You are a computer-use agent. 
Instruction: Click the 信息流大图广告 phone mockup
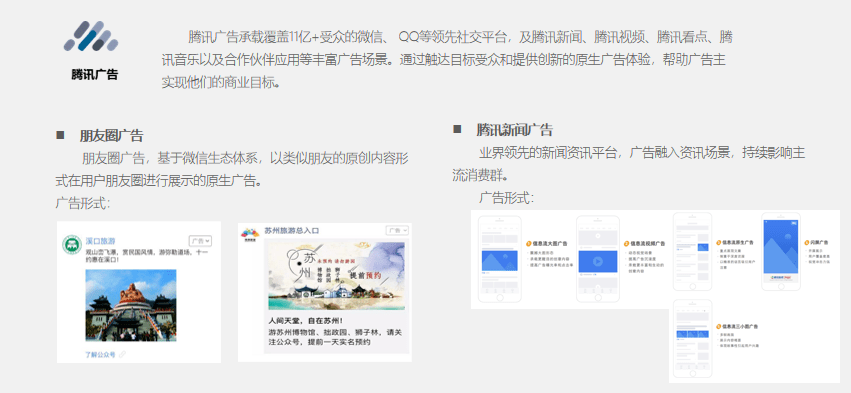pos(499,259)
